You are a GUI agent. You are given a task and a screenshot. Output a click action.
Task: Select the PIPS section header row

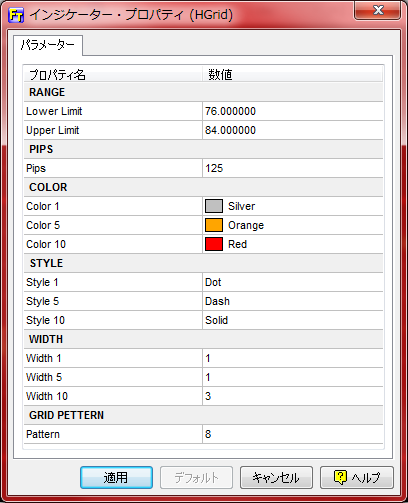[x=203, y=149]
